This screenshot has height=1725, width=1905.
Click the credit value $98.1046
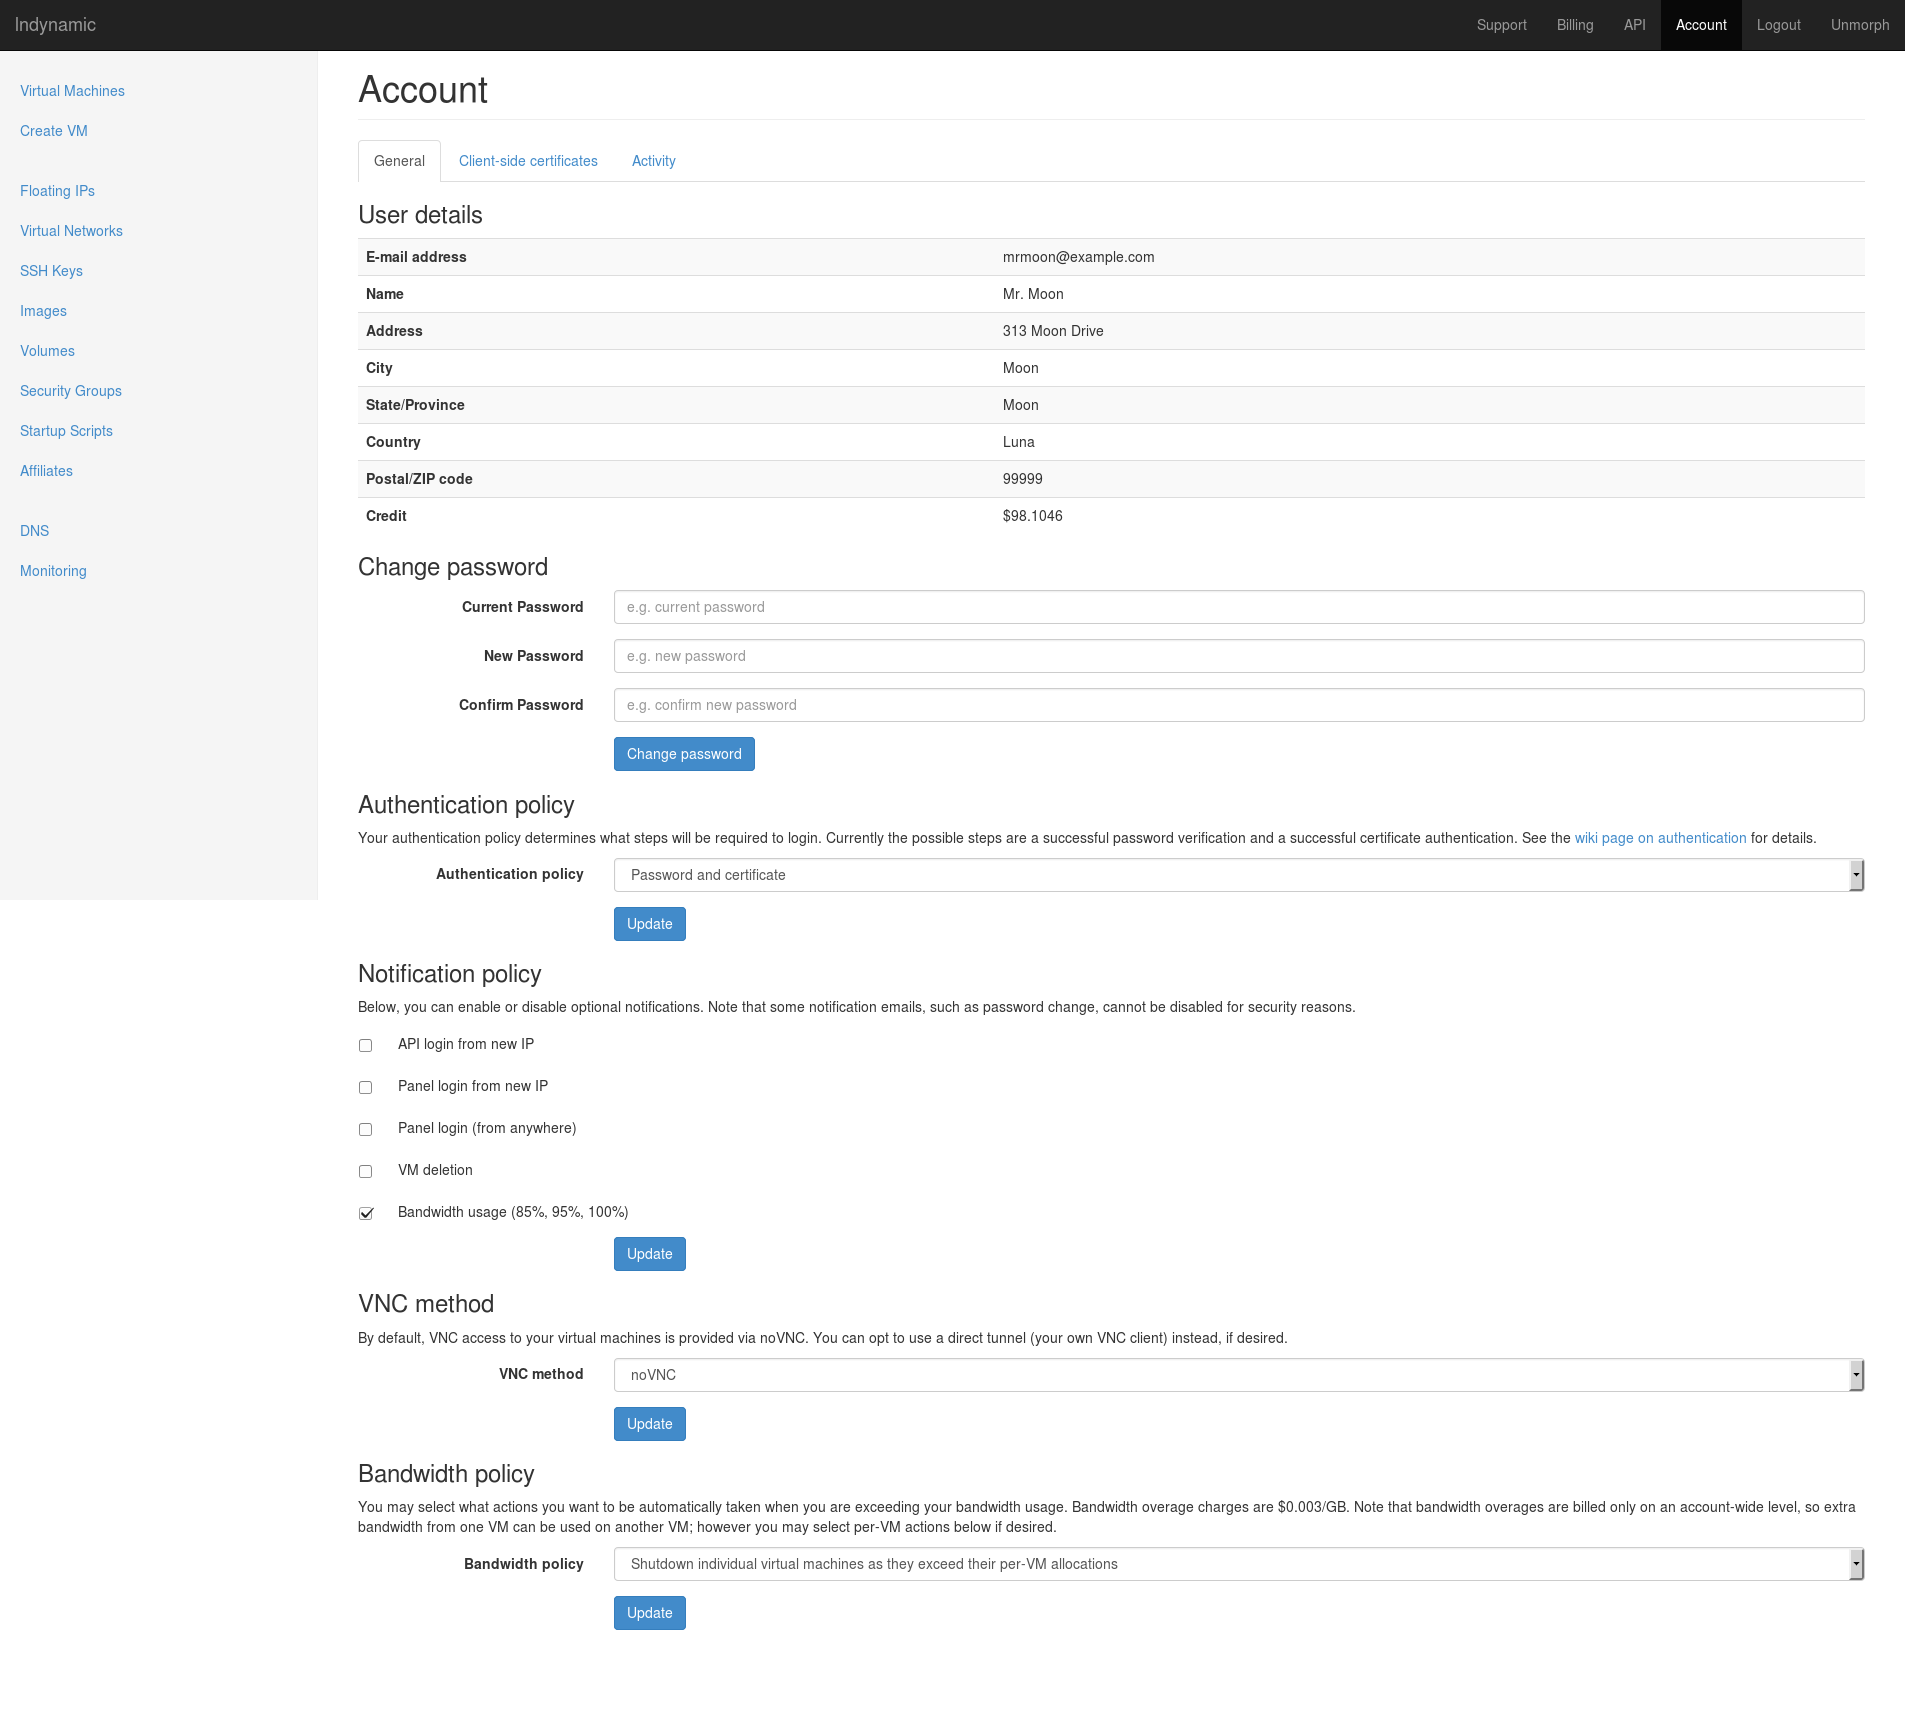click(1032, 516)
